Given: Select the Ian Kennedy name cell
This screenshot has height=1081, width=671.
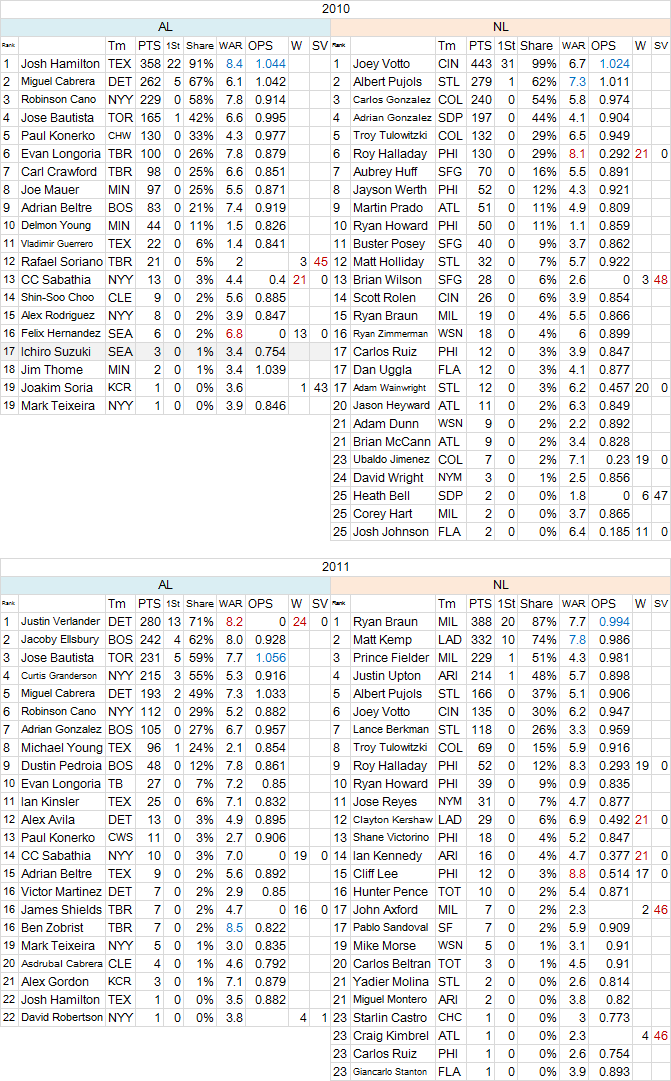Looking at the screenshot, I should [392, 856].
